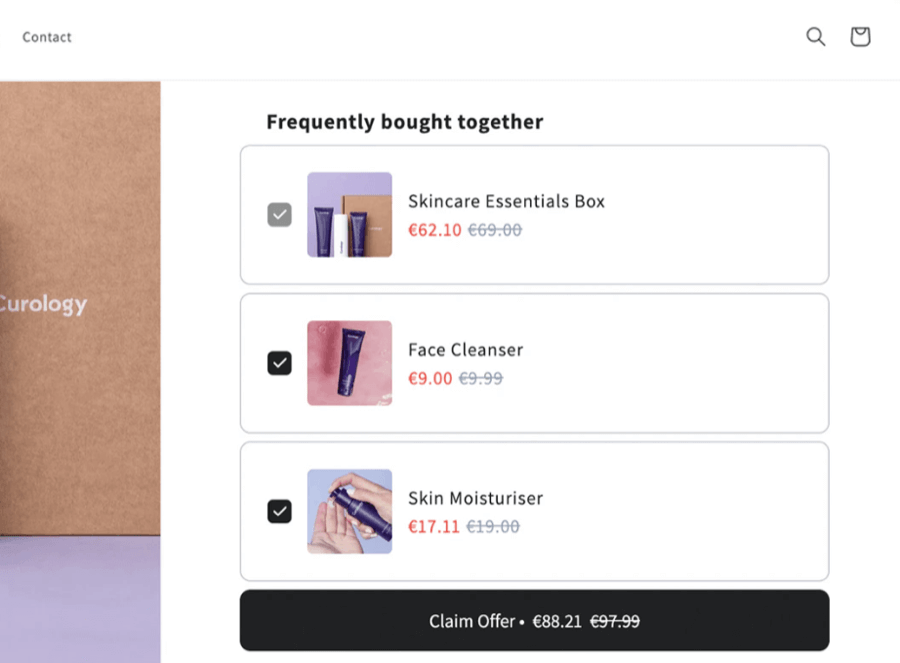Uncheck the Skincare Essentials Box checkbox
900x663 pixels.
(279, 213)
